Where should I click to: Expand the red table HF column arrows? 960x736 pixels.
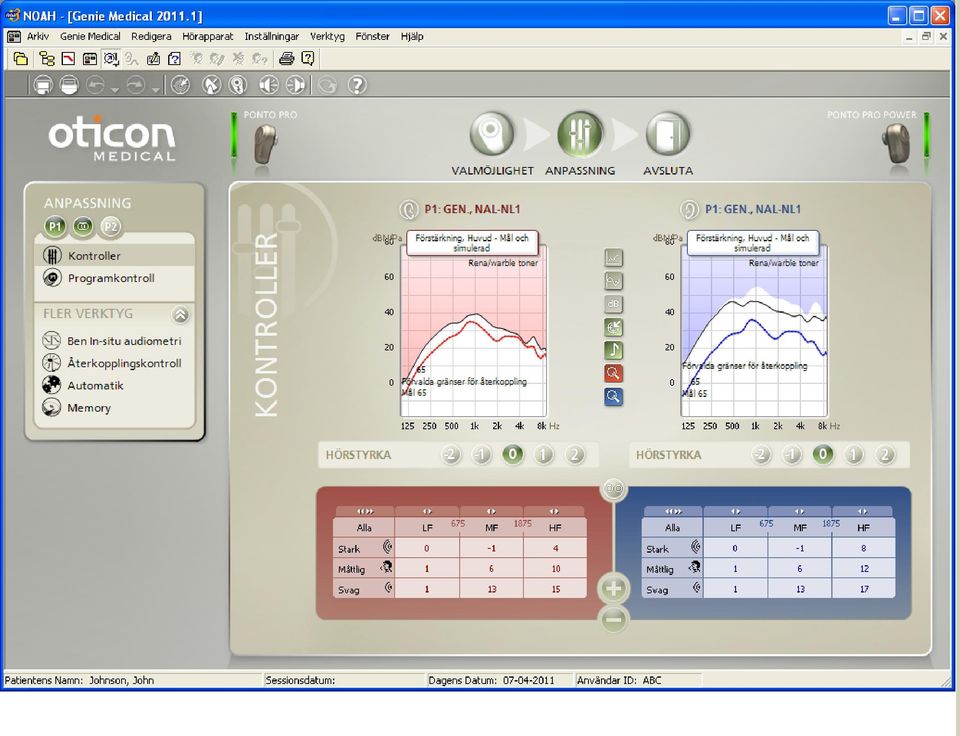[x=555, y=511]
